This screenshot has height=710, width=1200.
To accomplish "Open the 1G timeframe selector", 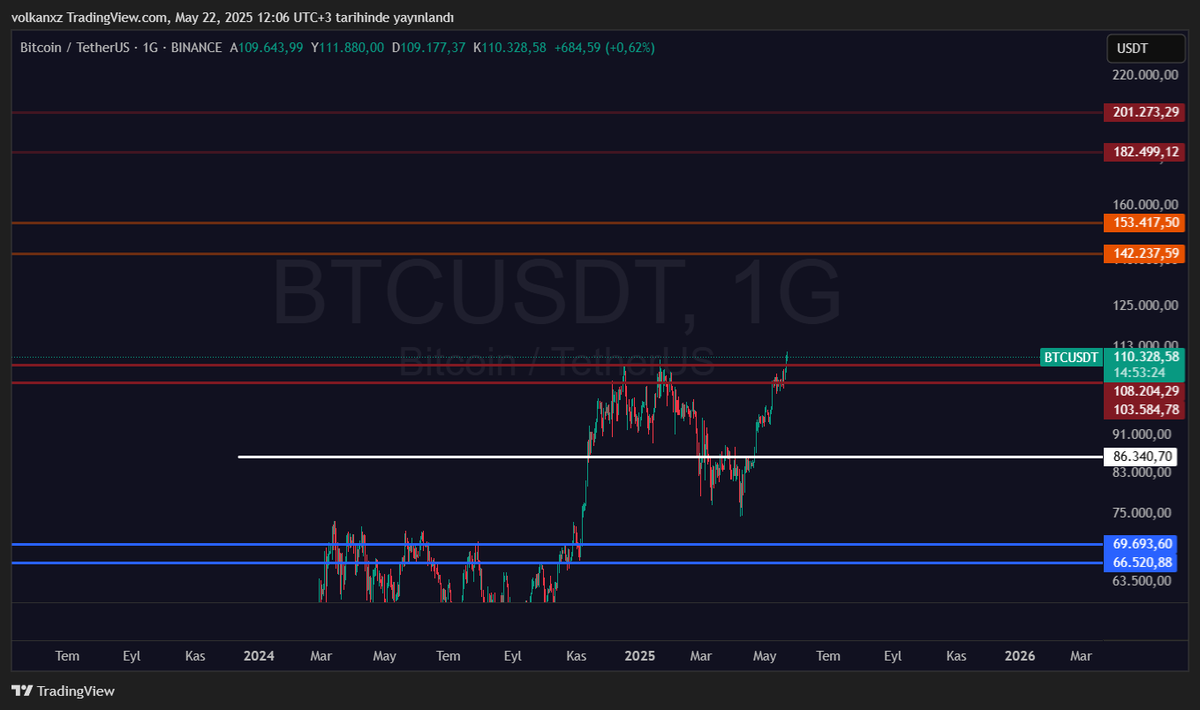I will (152, 47).
